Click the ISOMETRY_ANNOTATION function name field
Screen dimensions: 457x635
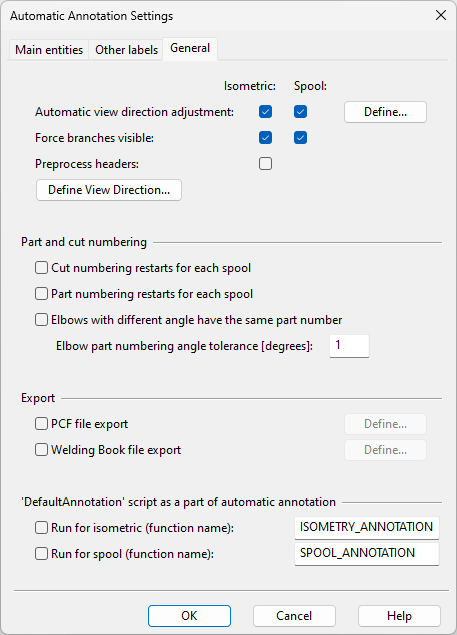tap(367, 527)
